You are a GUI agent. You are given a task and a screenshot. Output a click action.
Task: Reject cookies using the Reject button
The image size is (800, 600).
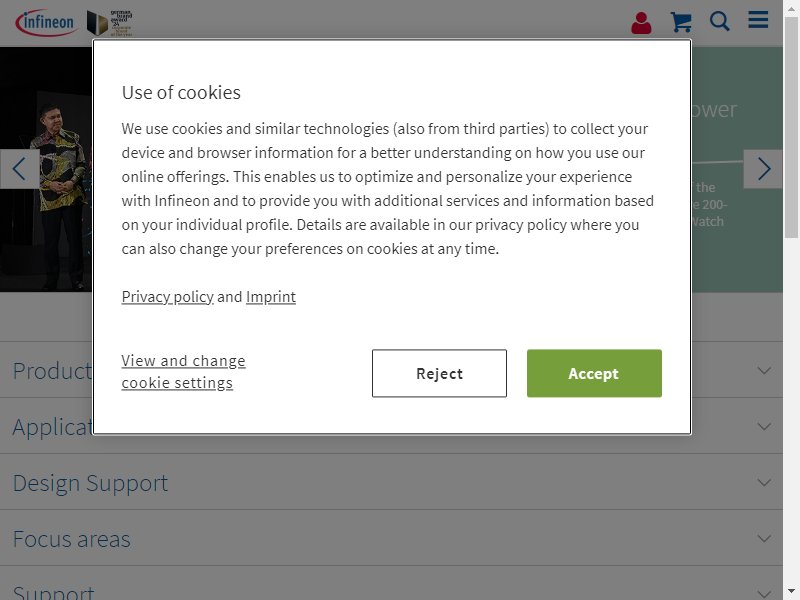coord(439,373)
